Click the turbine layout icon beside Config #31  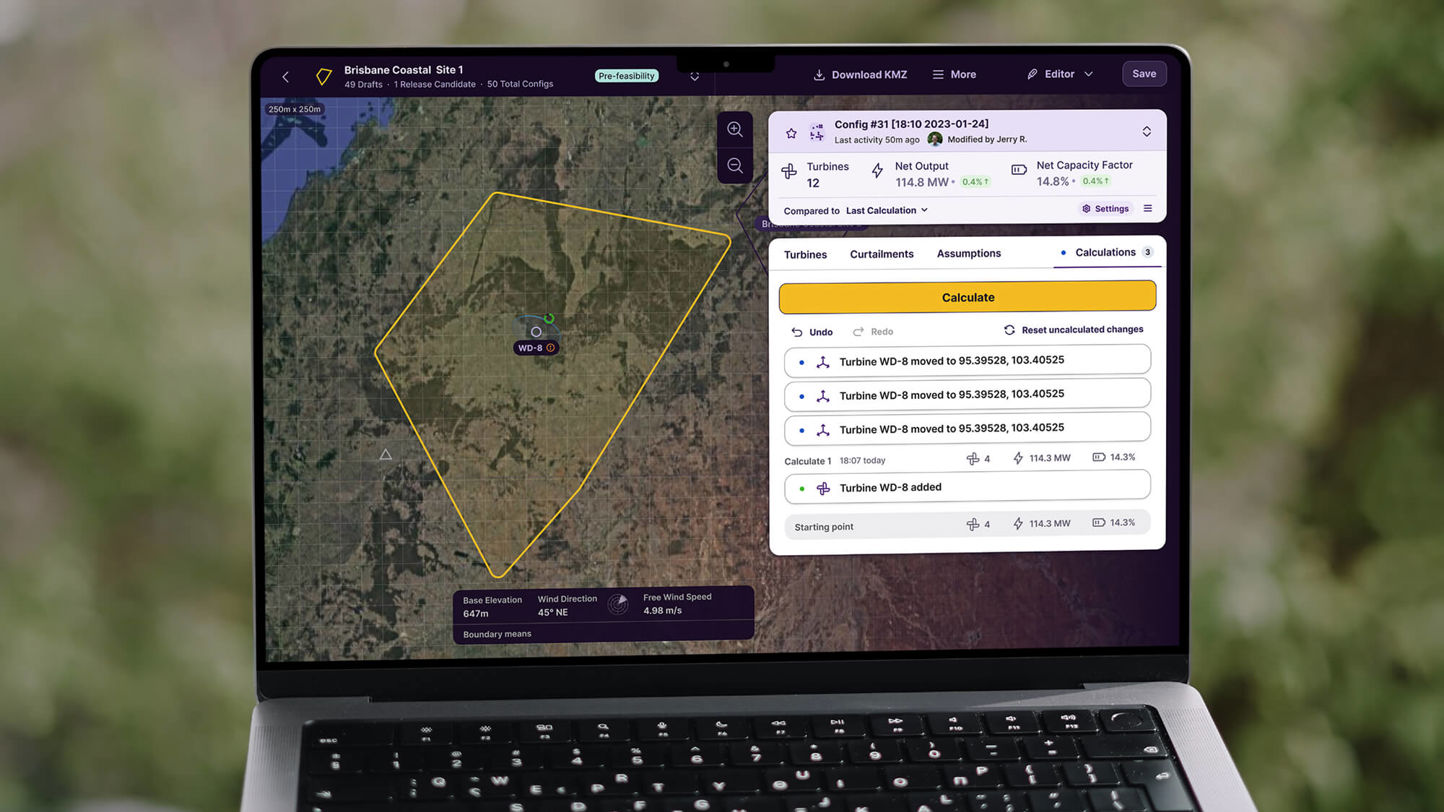(x=817, y=133)
